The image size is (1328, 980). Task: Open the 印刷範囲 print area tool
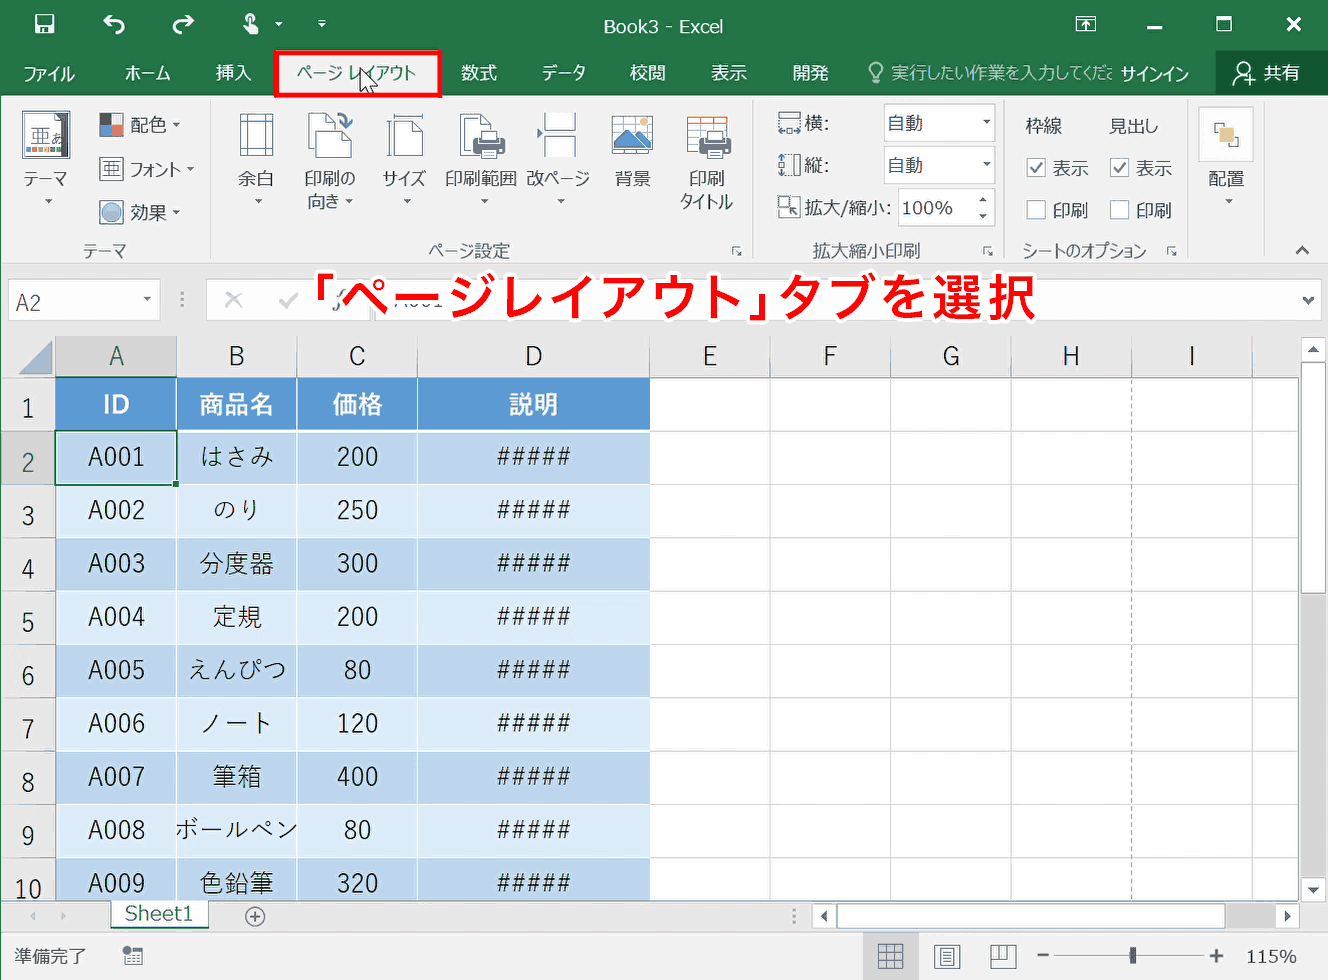pyautogui.click(x=481, y=158)
